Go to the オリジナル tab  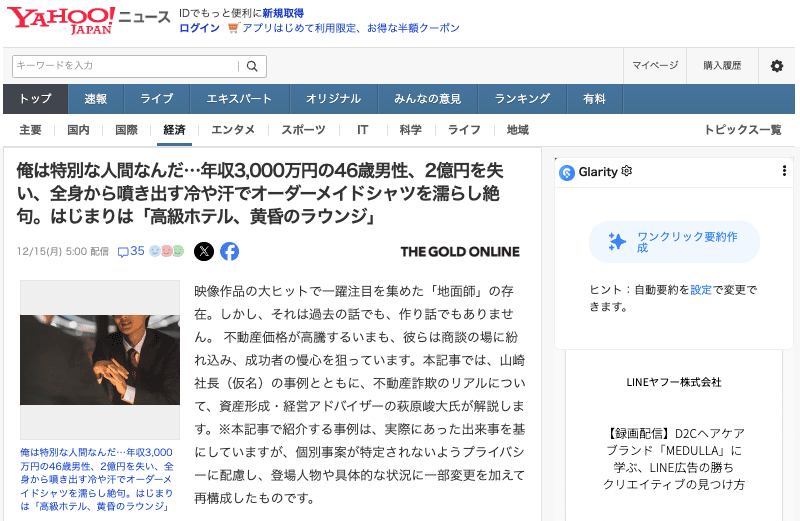click(x=334, y=99)
